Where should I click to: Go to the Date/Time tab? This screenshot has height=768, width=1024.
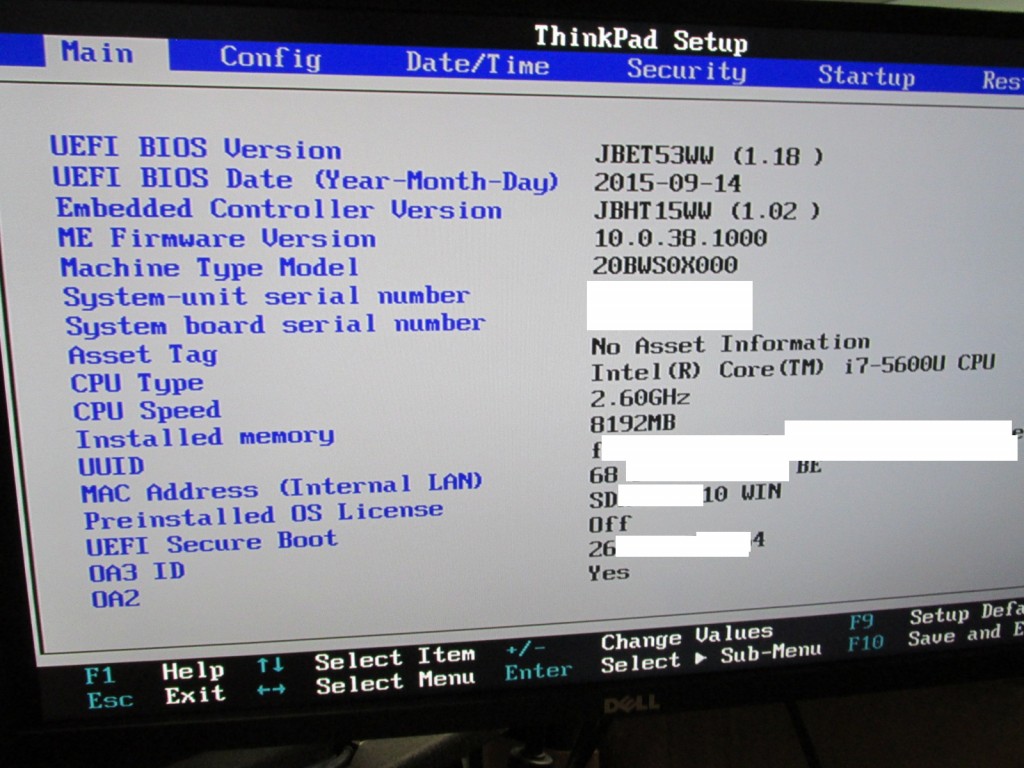point(477,63)
